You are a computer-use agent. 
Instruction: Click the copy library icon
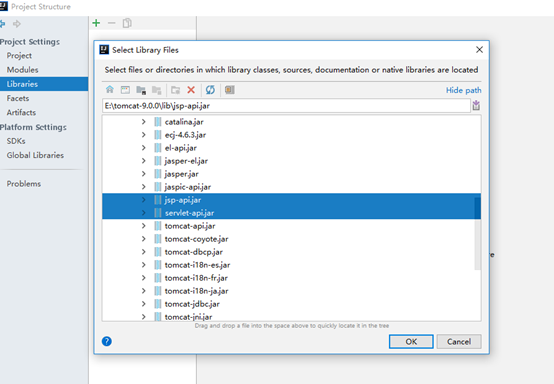tap(127, 23)
